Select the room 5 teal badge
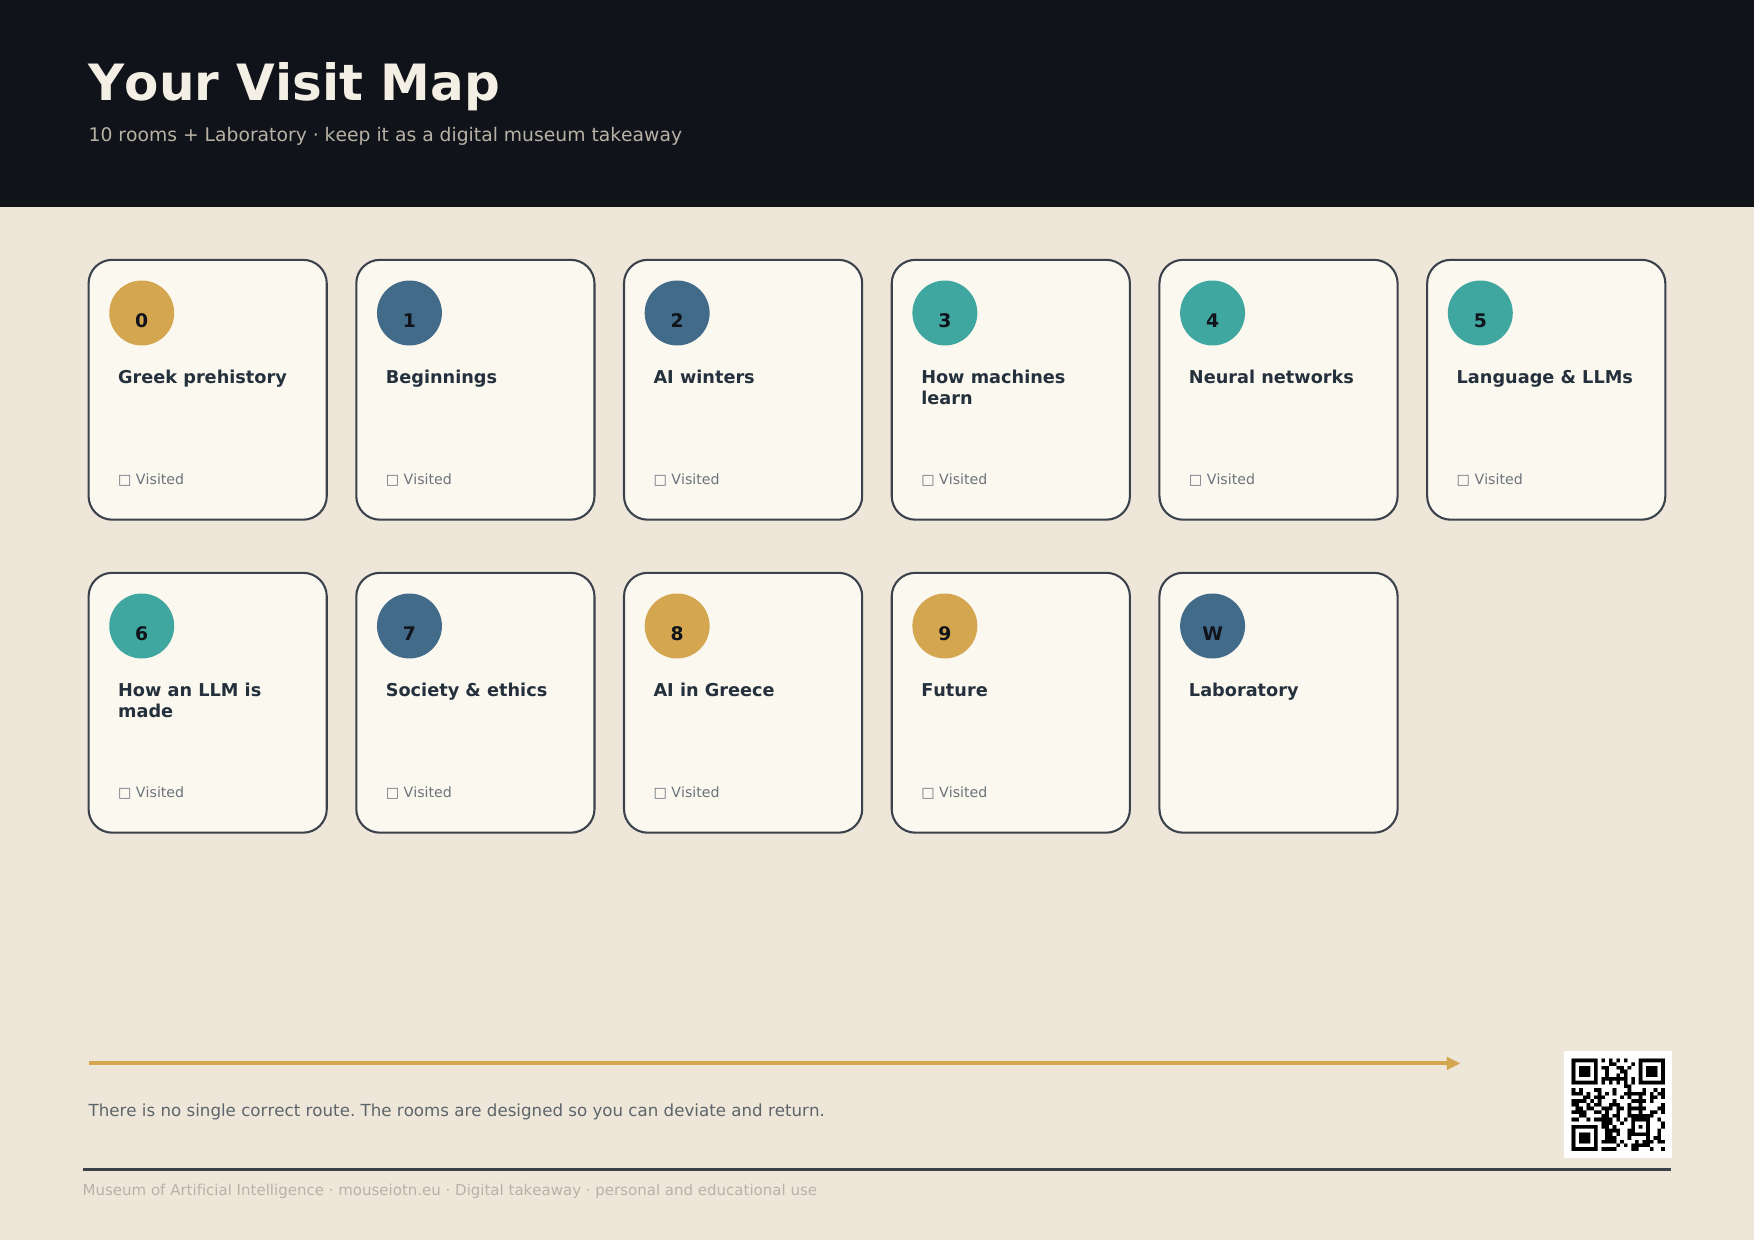Image resolution: width=1754 pixels, height=1241 pixels. pos(1480,313)
